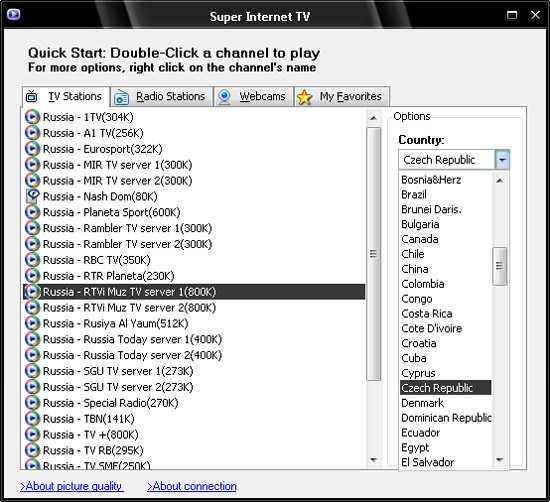Choose Canada from the country list

tap(420, 239)
